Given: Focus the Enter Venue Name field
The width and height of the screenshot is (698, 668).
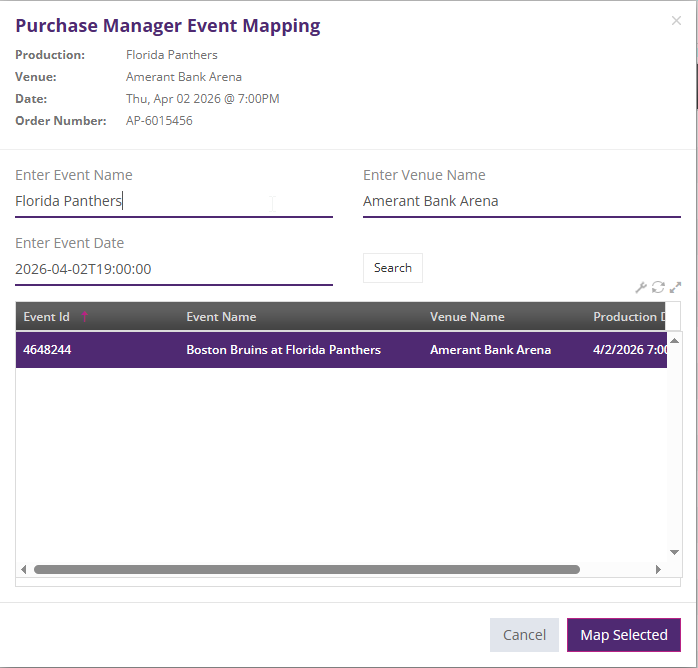Looking at the screenshot, I should point(522,201).
